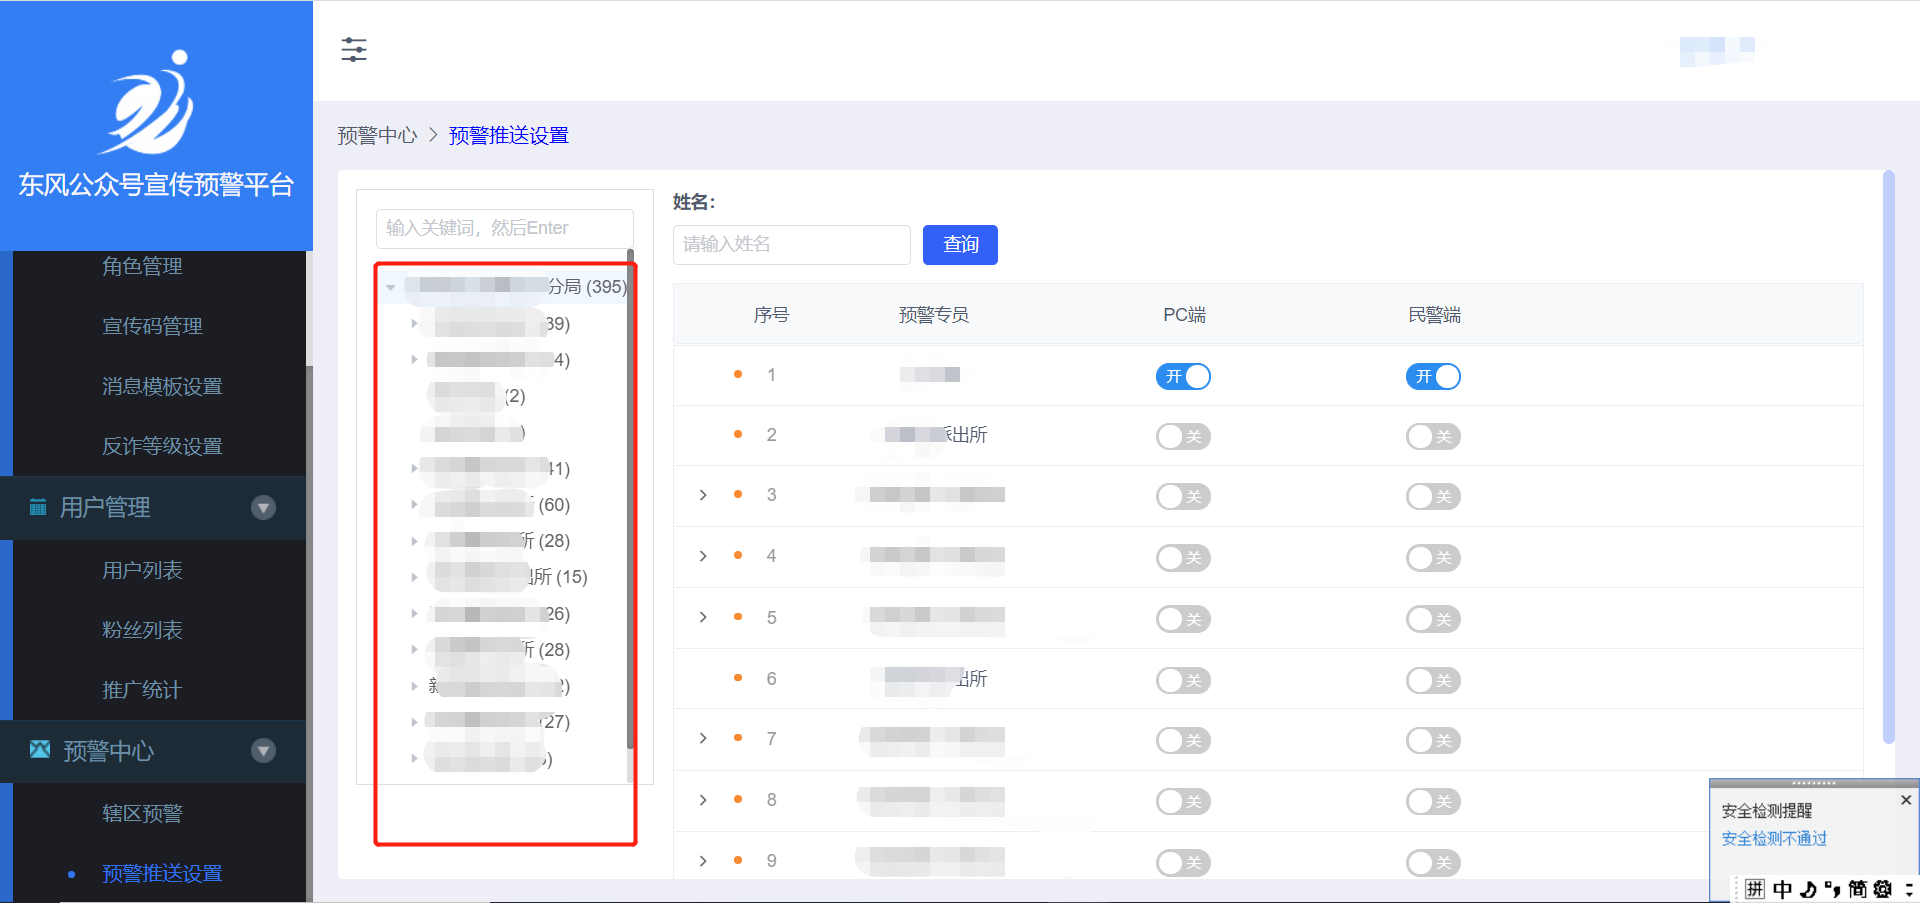Open 消息模板设置 in the sidebar
This screenshot has width=1920, height=903.
pos(162,386)
